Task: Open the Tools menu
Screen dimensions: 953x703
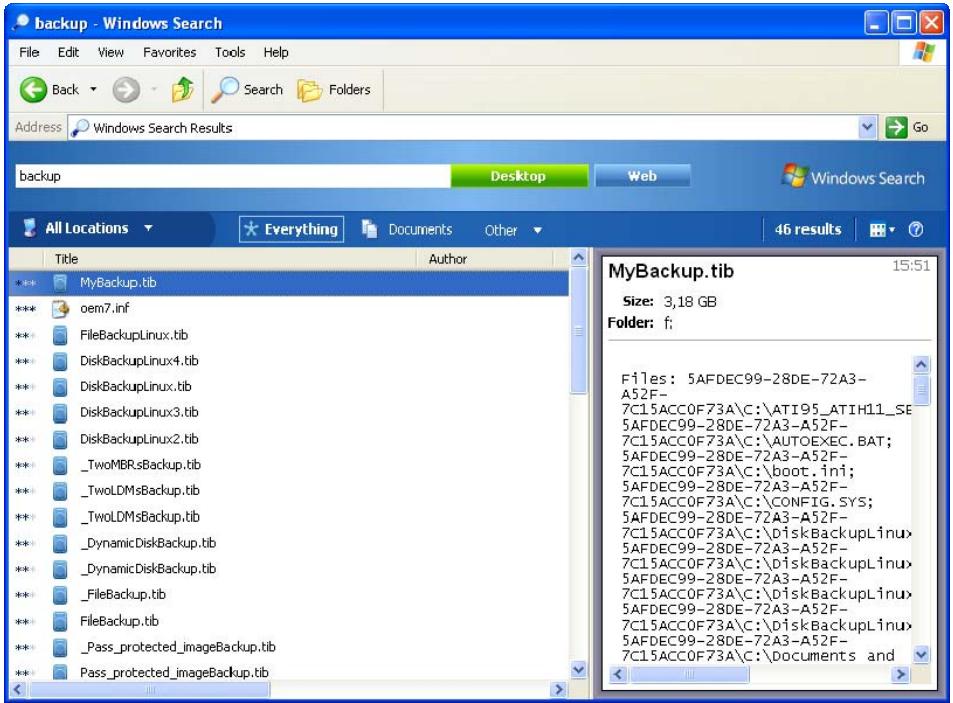Action: 230,52
